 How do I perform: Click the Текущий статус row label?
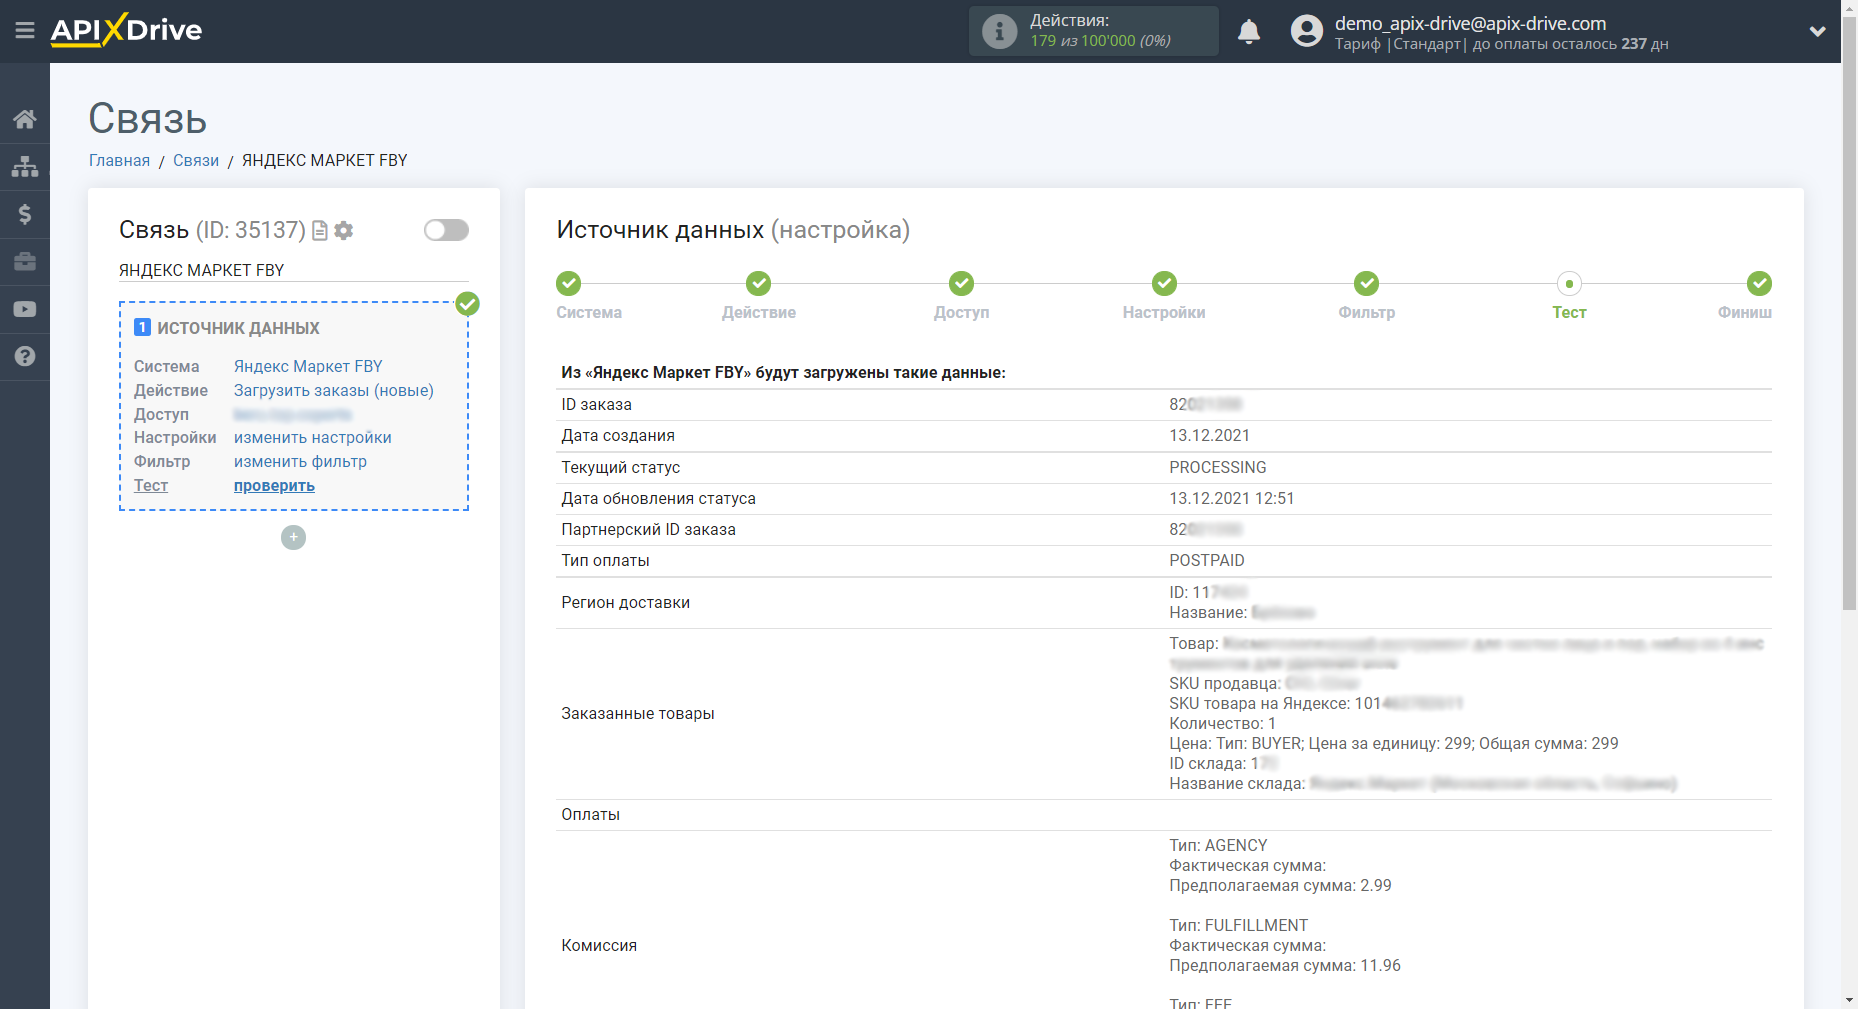pyautogui.click(x=620, y=467)
